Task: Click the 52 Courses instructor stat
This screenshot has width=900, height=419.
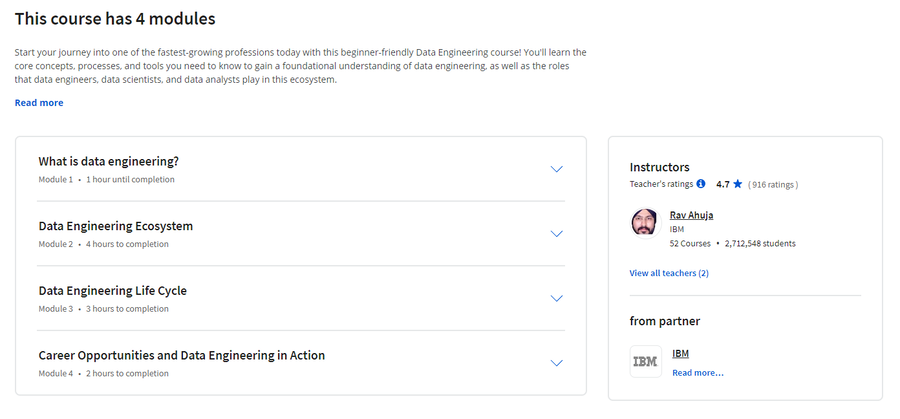Action: pyautogui.click(x=690, y=243)
